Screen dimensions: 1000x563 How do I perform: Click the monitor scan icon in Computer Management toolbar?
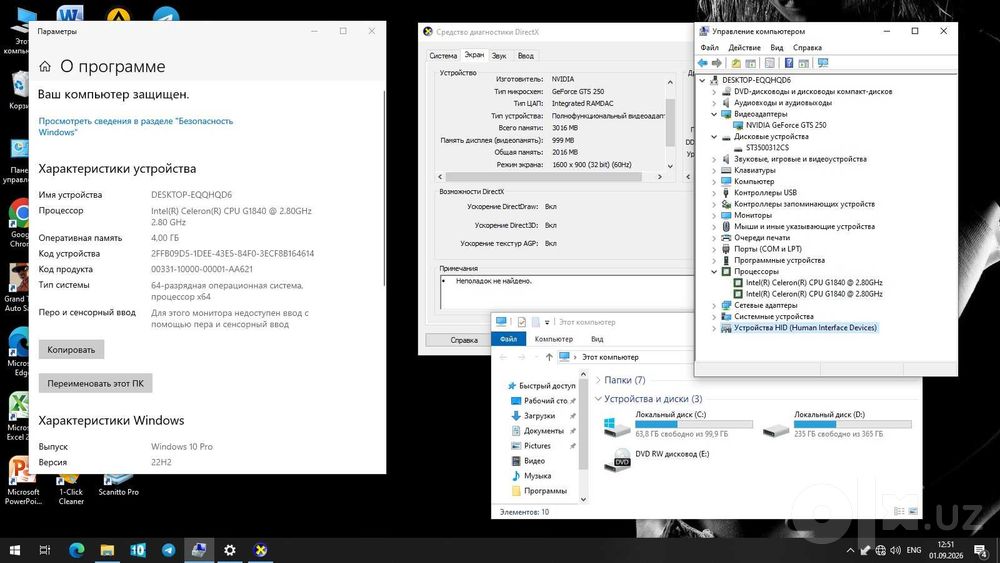tap(823, 63)
